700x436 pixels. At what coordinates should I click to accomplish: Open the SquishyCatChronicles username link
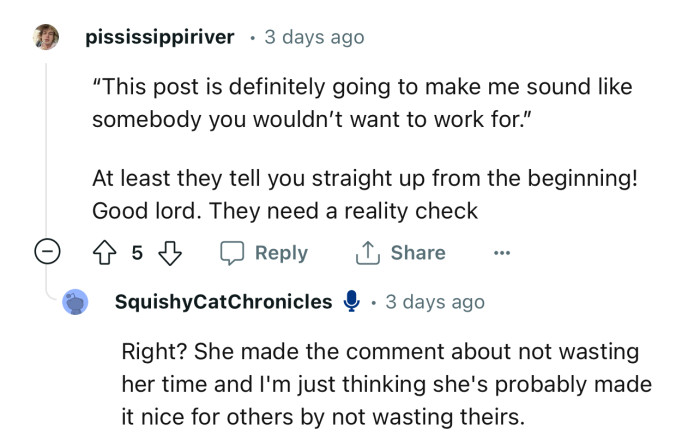point(223,302)
